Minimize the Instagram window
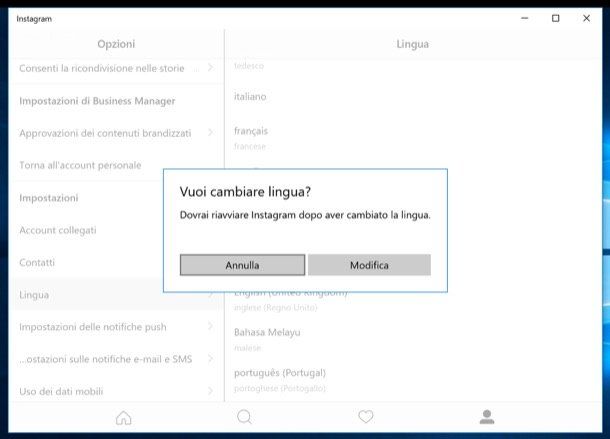 click(525, 18)
